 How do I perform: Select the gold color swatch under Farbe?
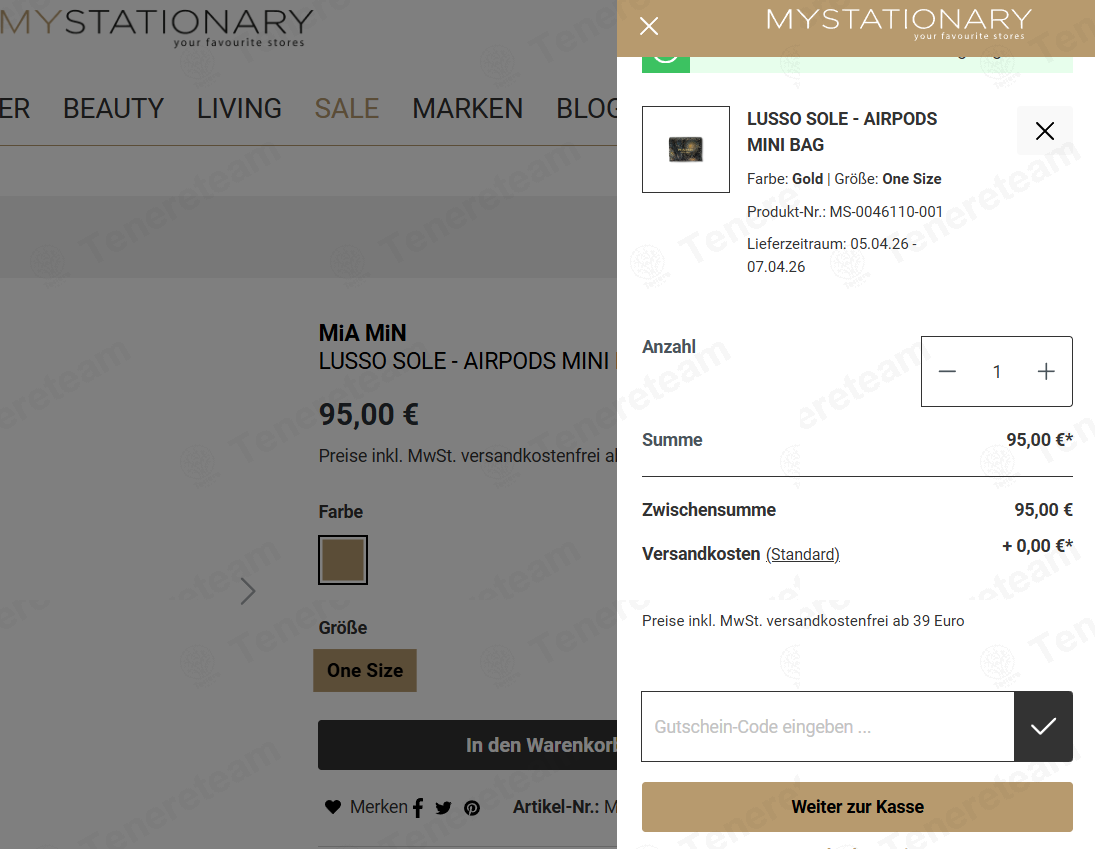click(x=343, y=560)
